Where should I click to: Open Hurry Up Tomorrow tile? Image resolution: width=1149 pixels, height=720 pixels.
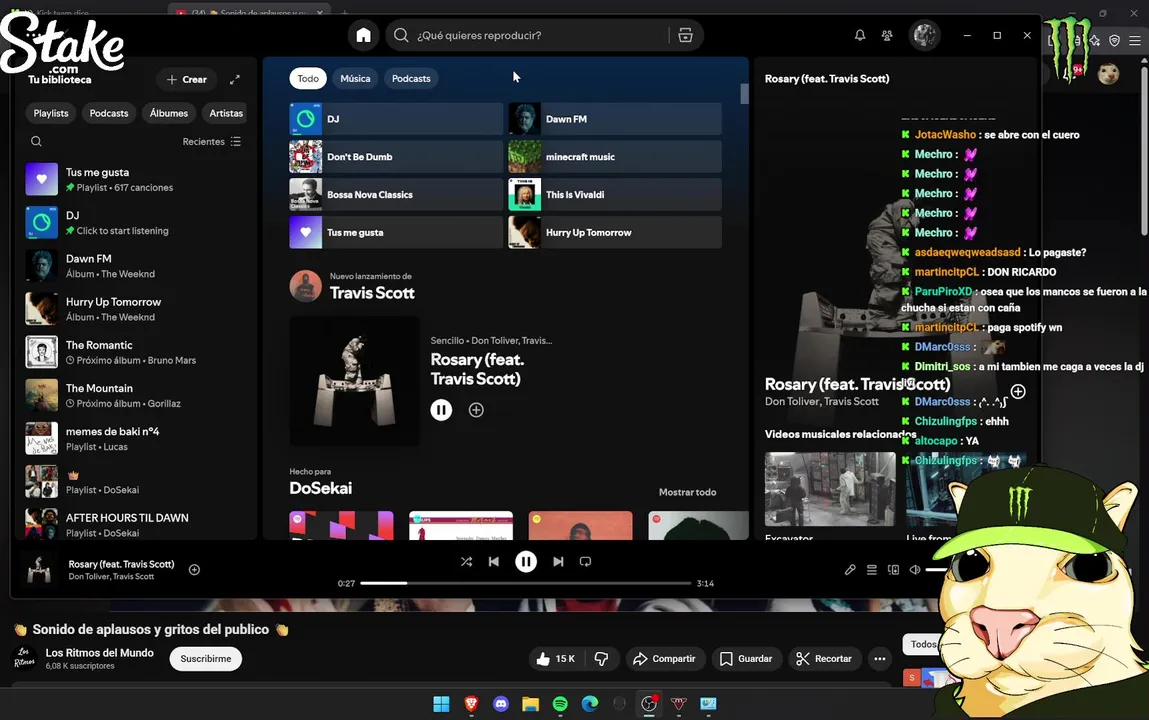pos(615,232)
